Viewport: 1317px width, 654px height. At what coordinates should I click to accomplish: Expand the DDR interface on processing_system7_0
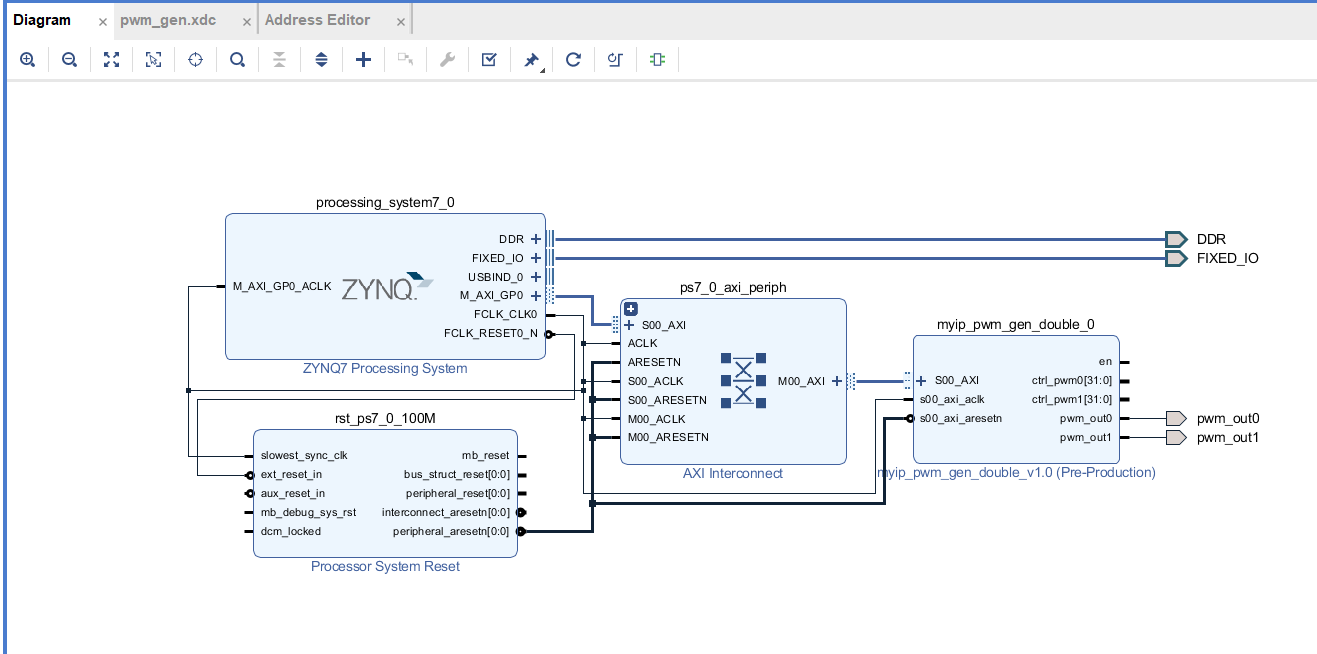point(536,239)
